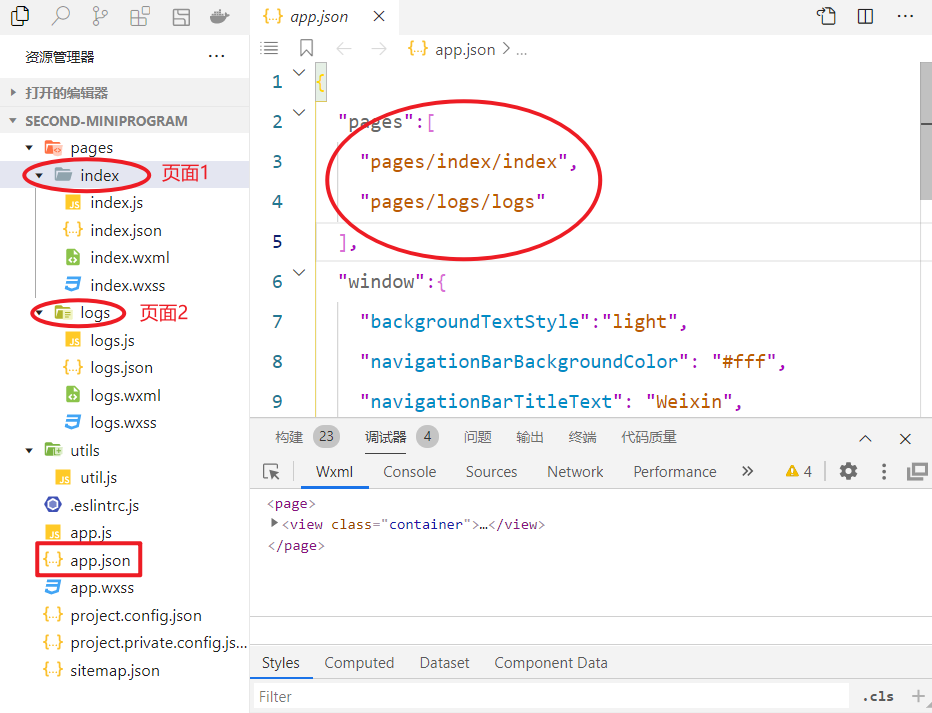Switch to the Console tab
Image resolution: width=932 pixels, height=713 pixels.
[409, 471]
